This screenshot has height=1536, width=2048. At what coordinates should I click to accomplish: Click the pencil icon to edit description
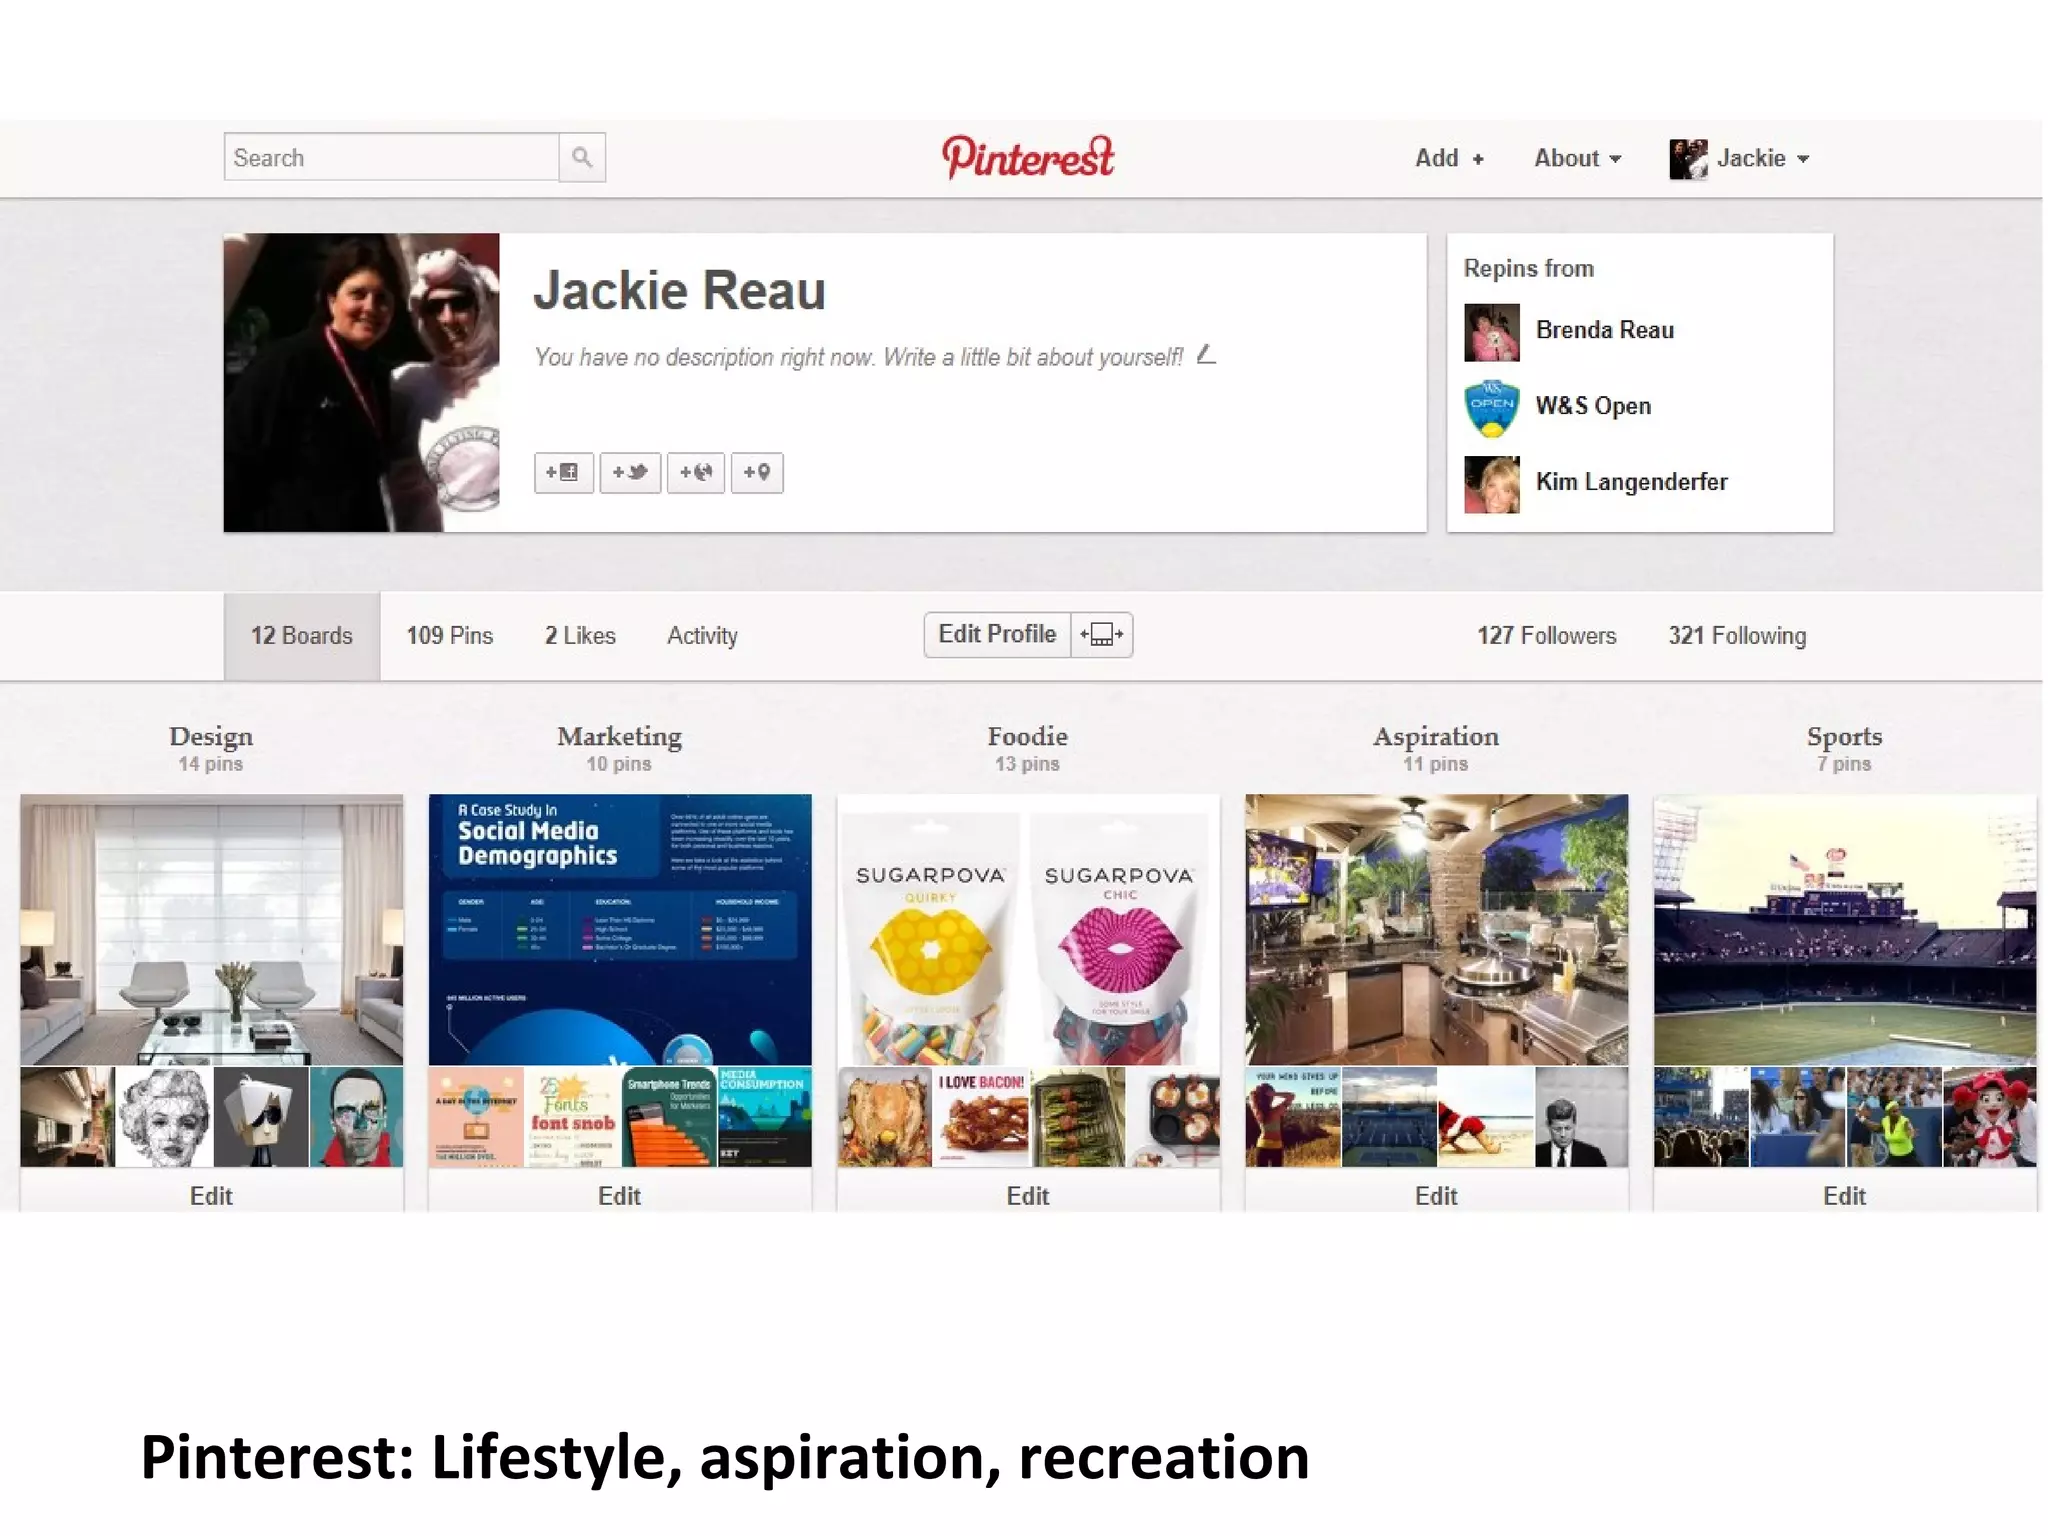pos(1207,354)
